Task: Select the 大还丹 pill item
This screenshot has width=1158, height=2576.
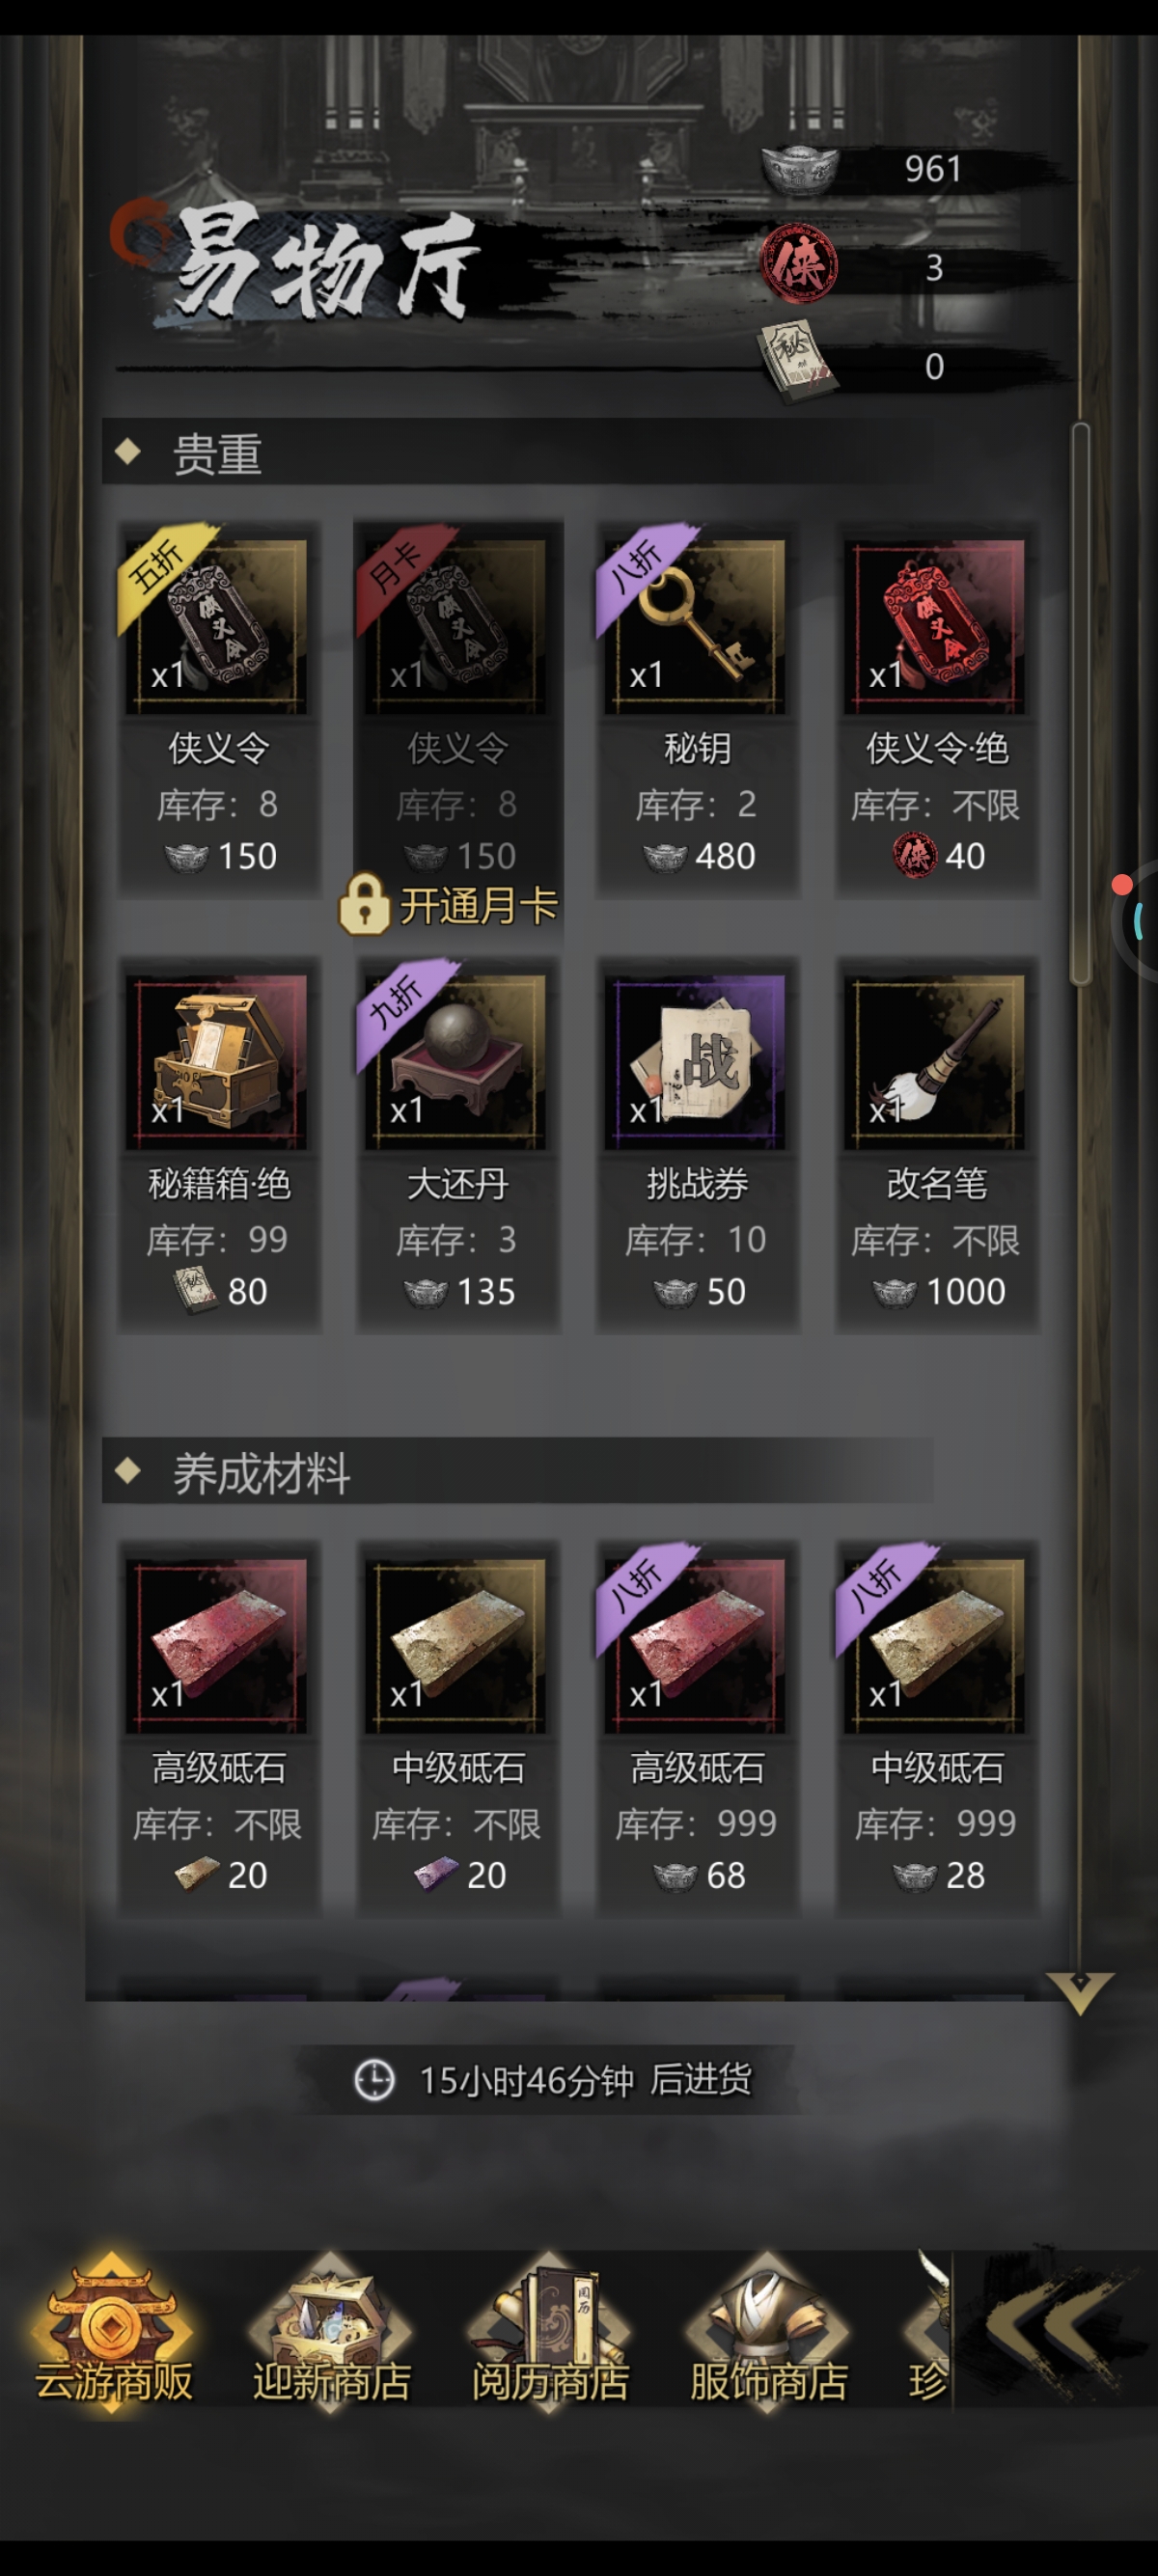Action: pos(458,1144)
